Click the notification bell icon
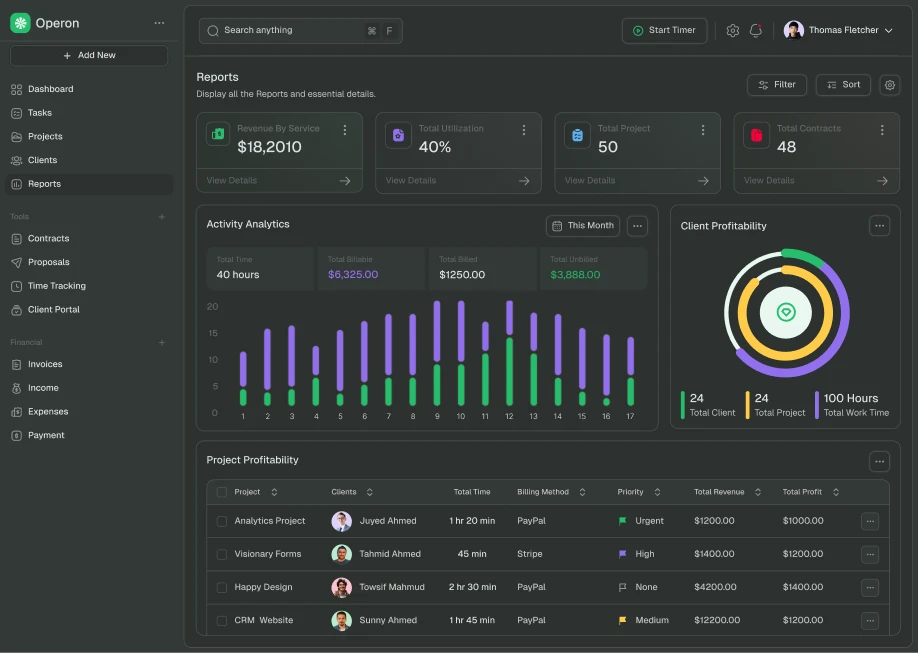This screenshot has width=918, height=653. 756,30
